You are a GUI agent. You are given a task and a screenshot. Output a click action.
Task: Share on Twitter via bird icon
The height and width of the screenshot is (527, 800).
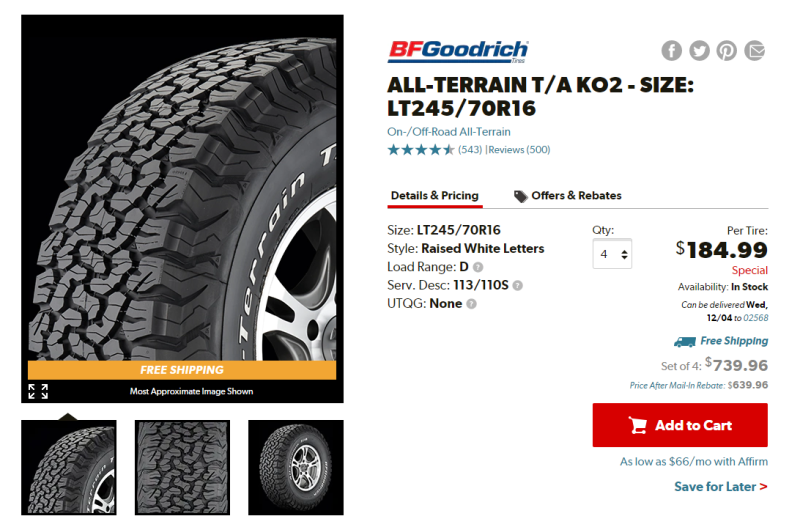[x=699, y=51]
